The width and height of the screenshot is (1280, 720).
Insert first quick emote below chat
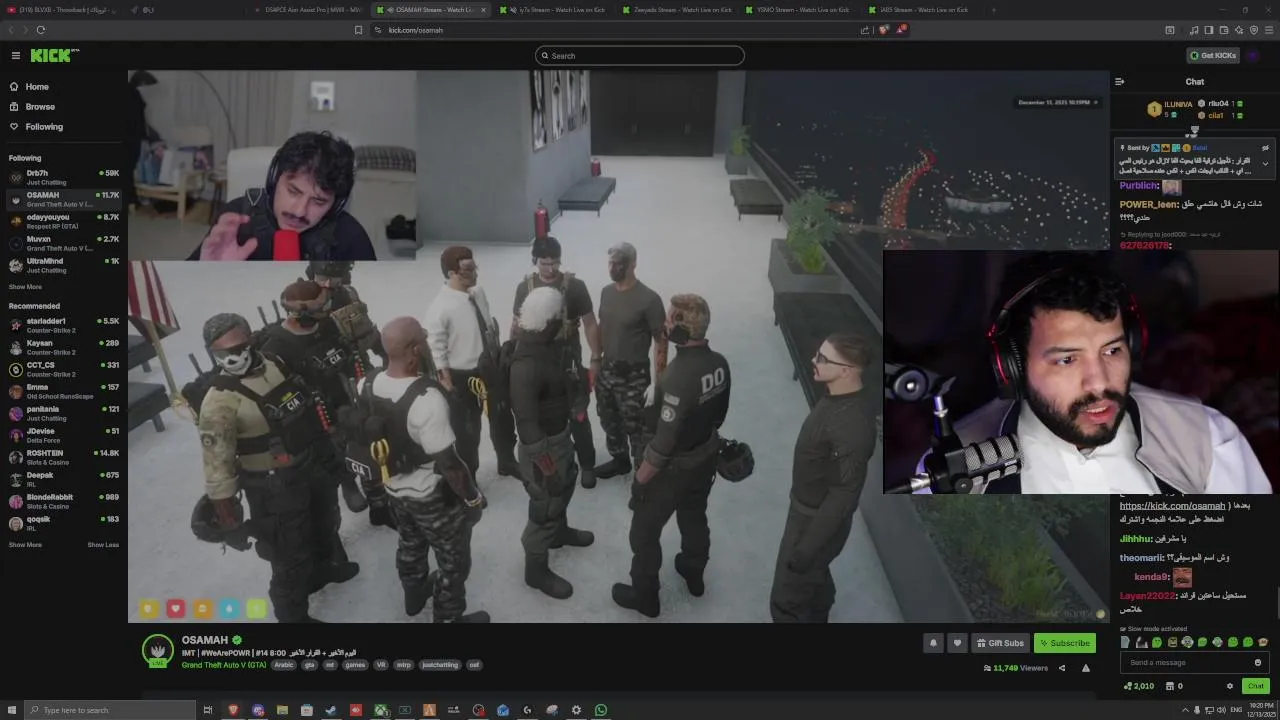coord(1126,642)
